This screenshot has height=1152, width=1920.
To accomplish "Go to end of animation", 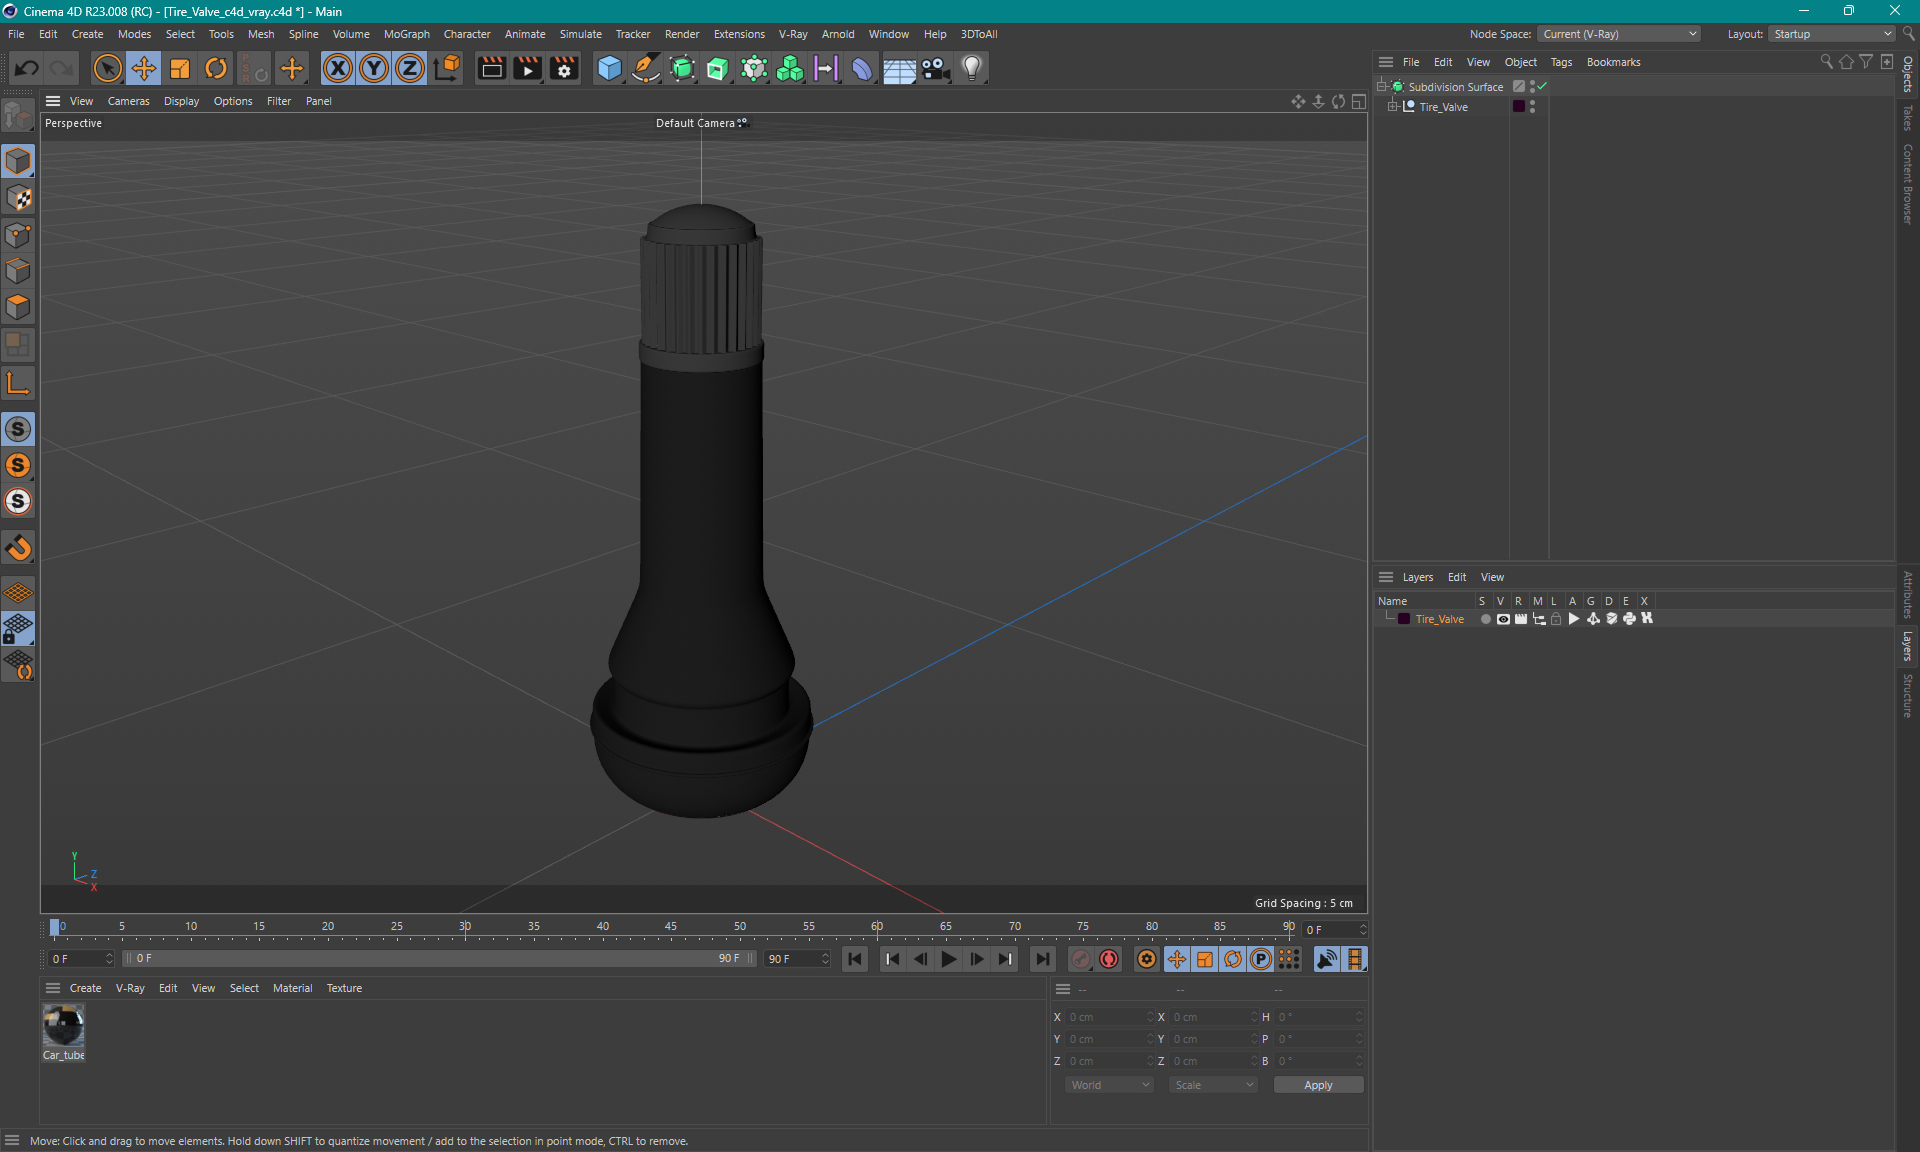I will pos(1043,959).
